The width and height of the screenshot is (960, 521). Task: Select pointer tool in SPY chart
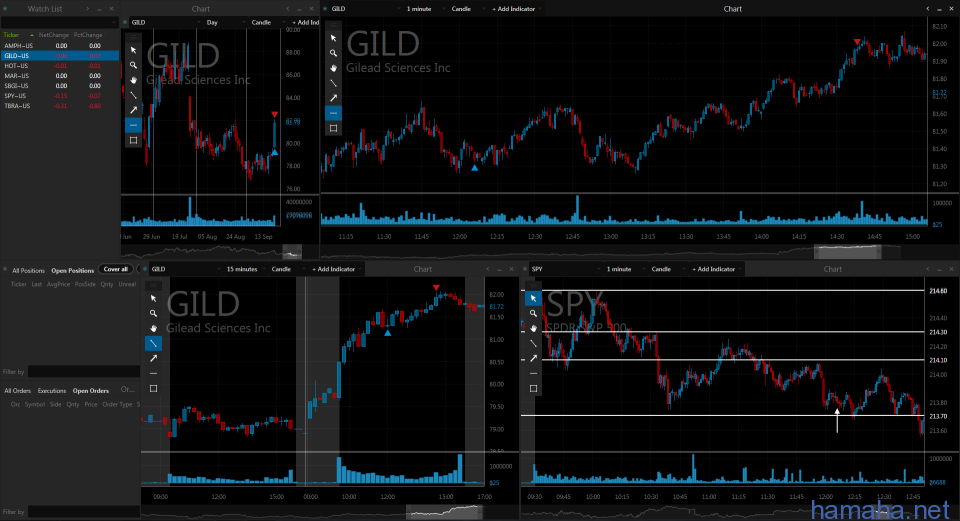point(533,298)
